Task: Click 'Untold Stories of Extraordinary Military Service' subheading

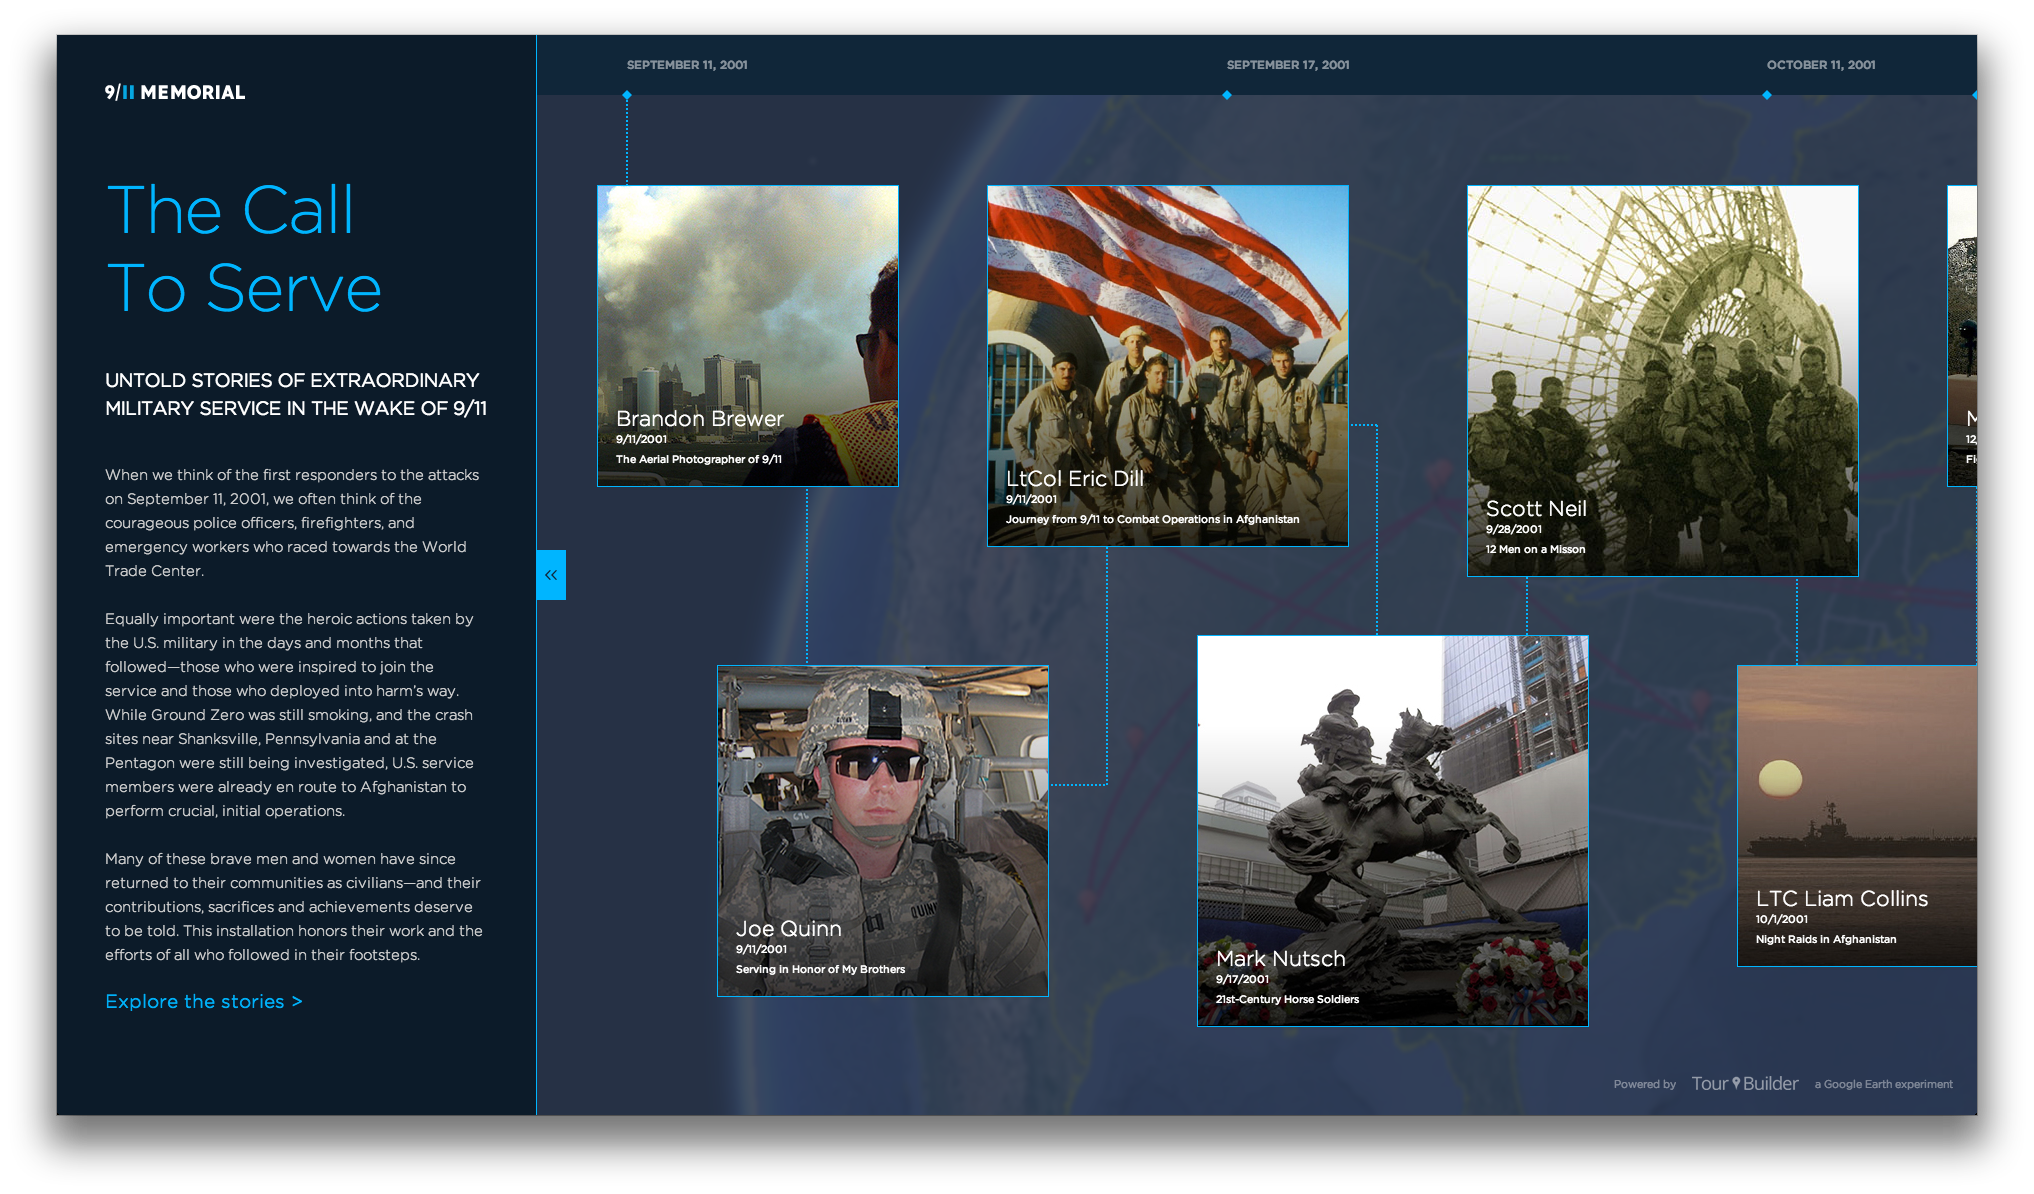Action: click(296, 394)
